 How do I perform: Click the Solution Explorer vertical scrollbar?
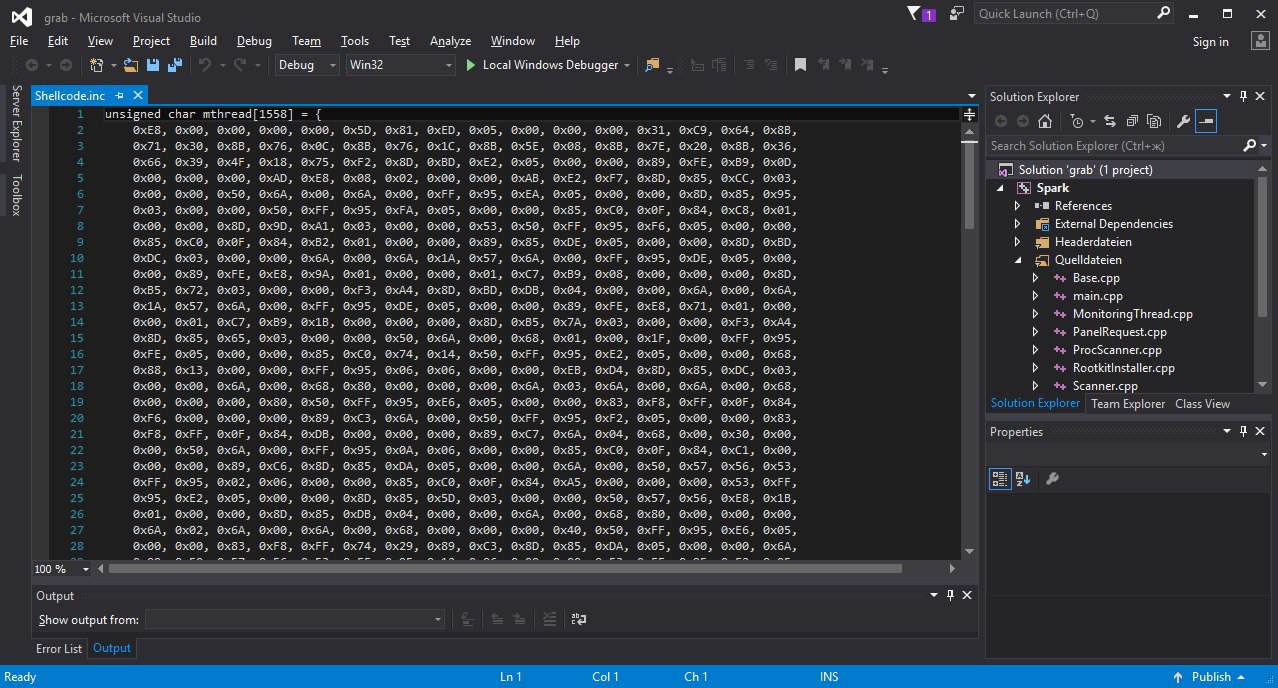1262,275
